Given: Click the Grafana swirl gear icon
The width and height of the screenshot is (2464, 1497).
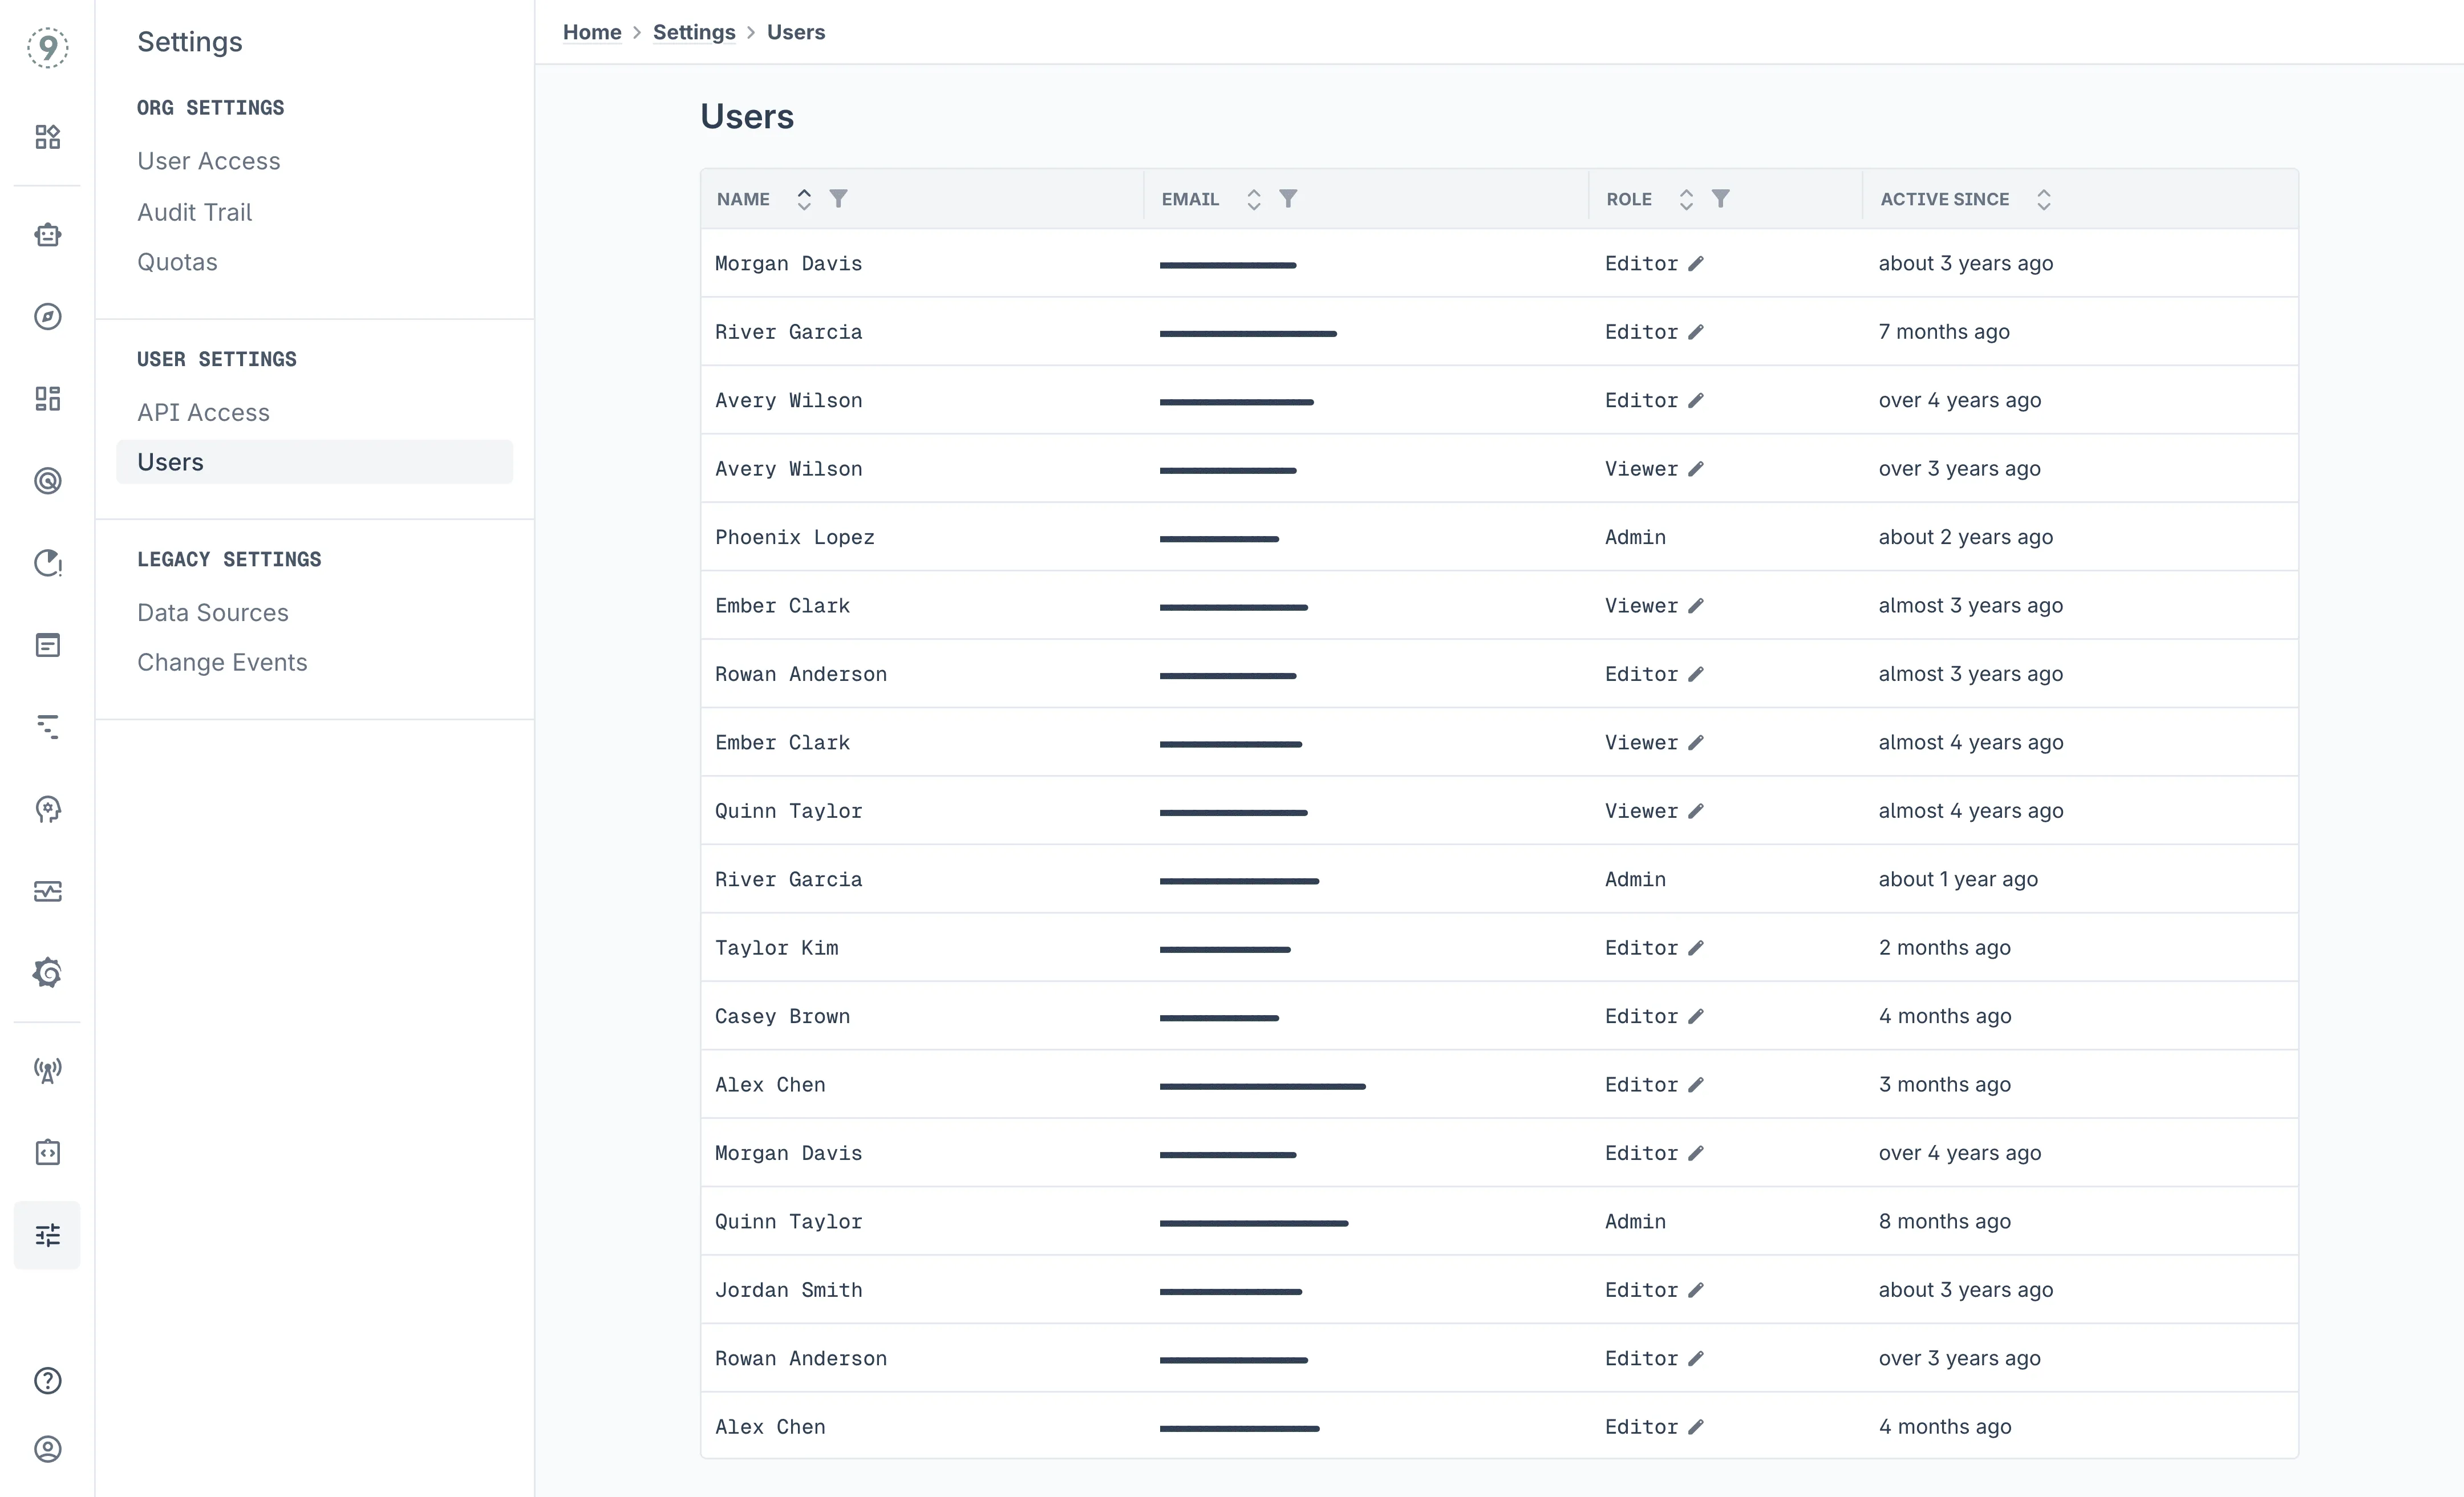Looking at the screenshot, I should tap(47, 972).
